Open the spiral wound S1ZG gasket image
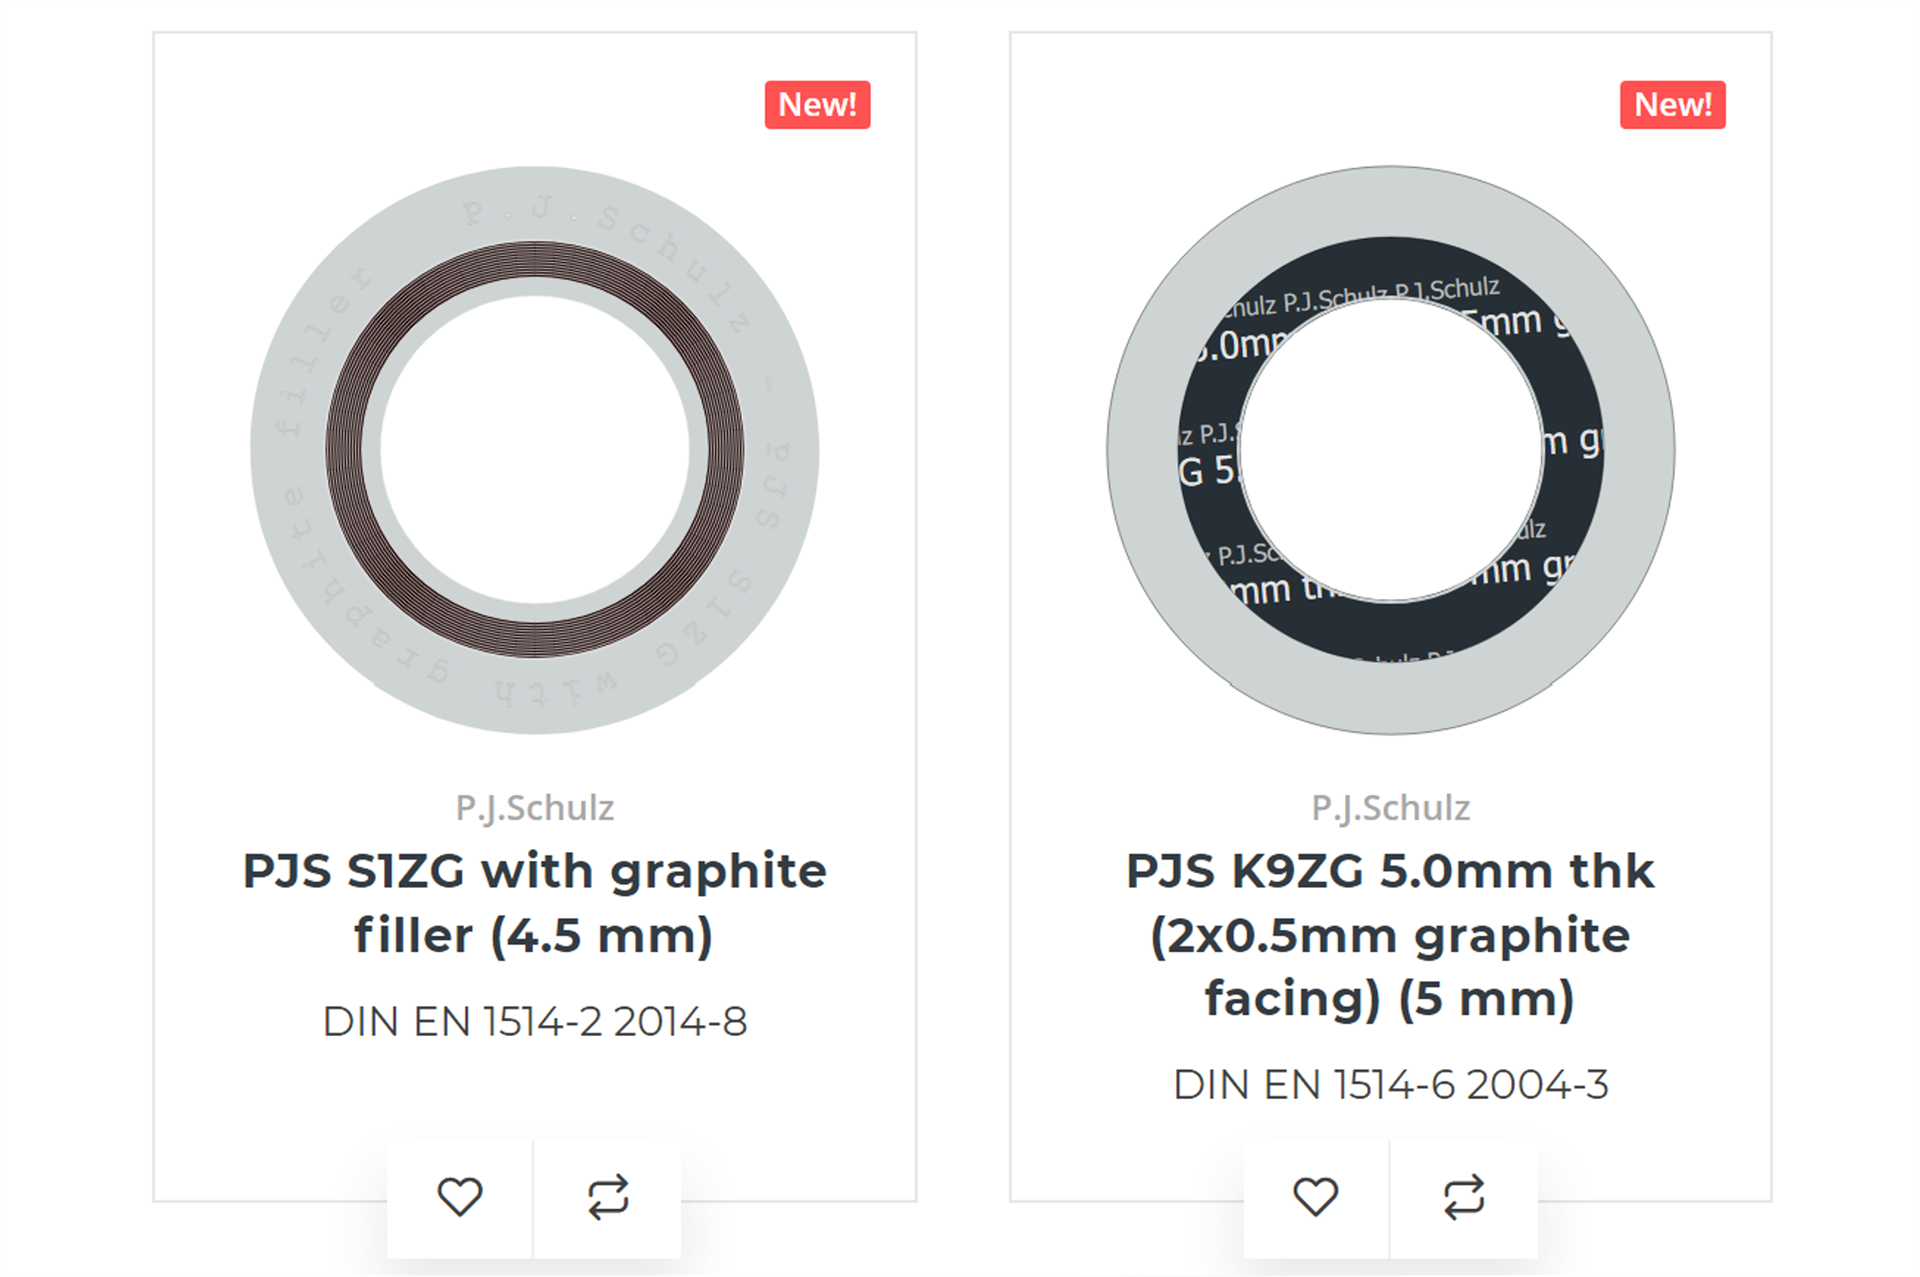The image size is (1920, 1277). pyautogui.click(x=535, y=450)
